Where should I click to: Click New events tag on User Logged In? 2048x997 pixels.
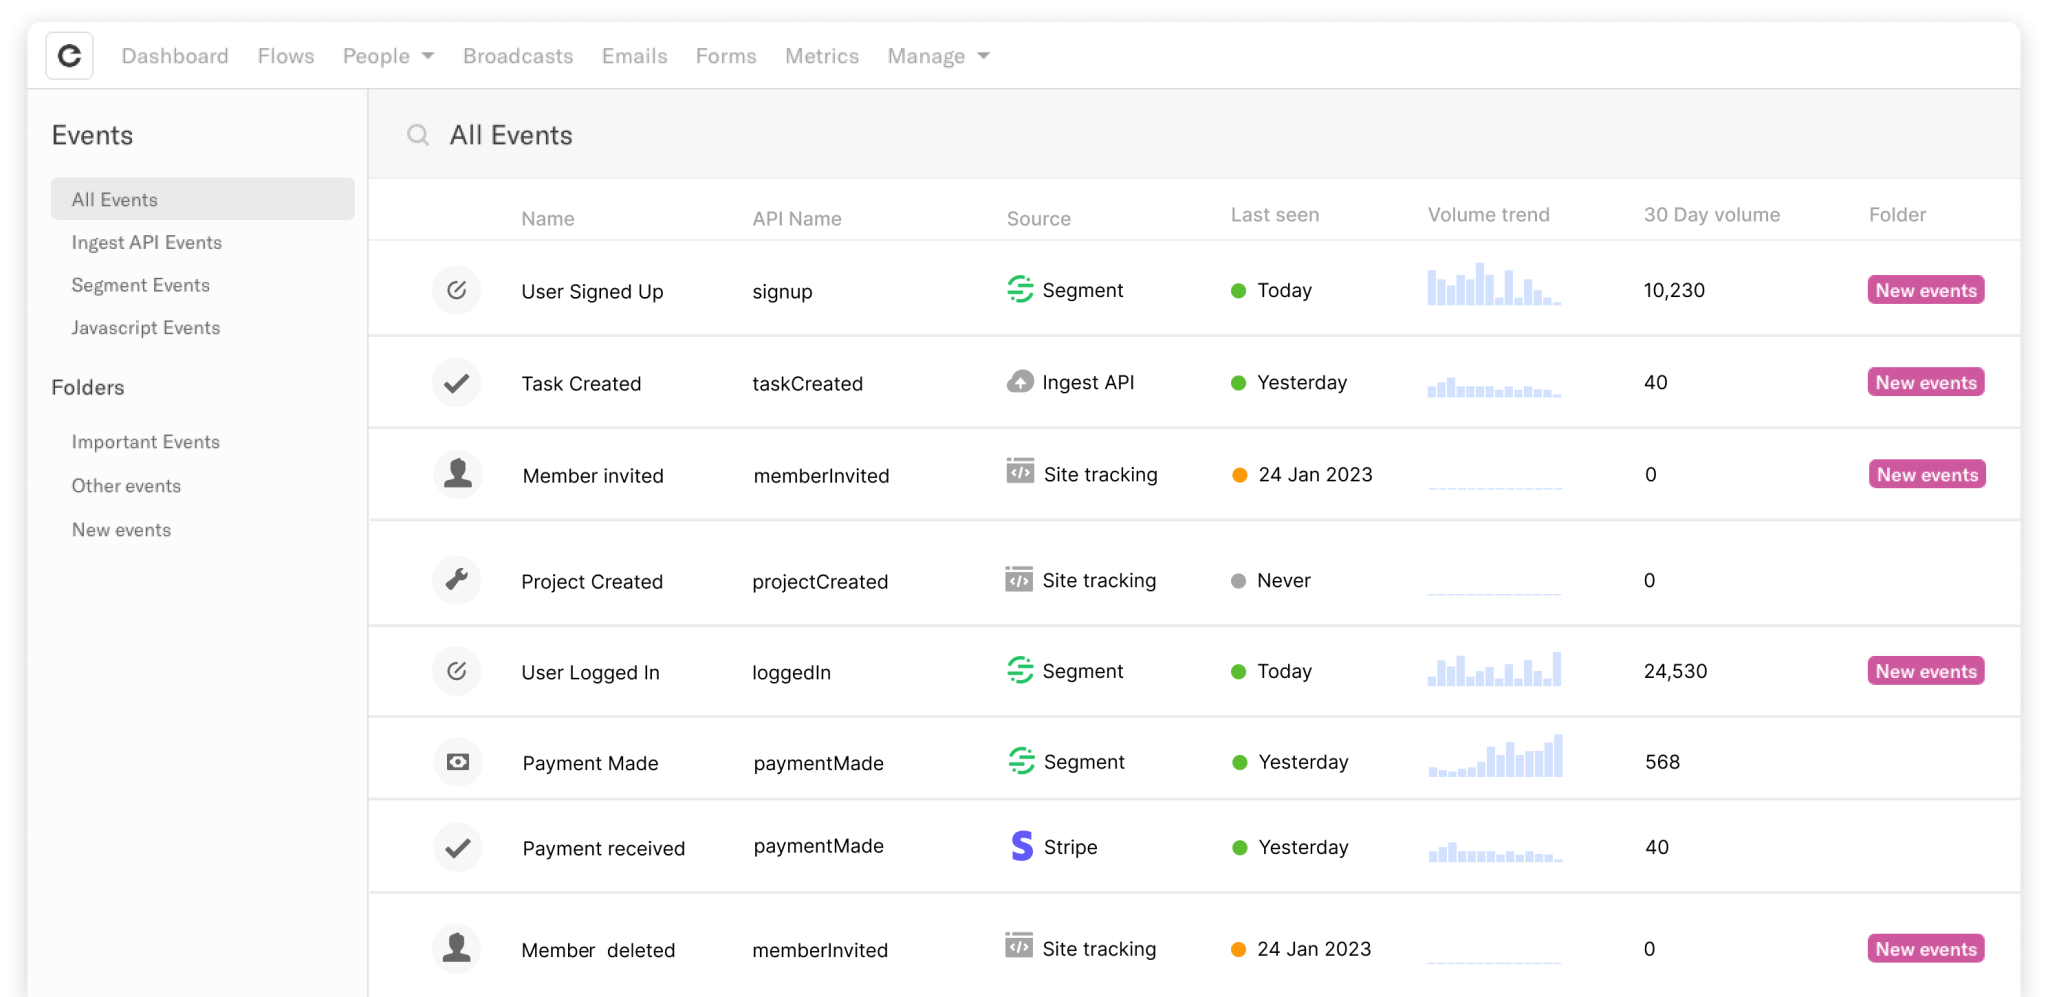click(x=1925, y=671)
